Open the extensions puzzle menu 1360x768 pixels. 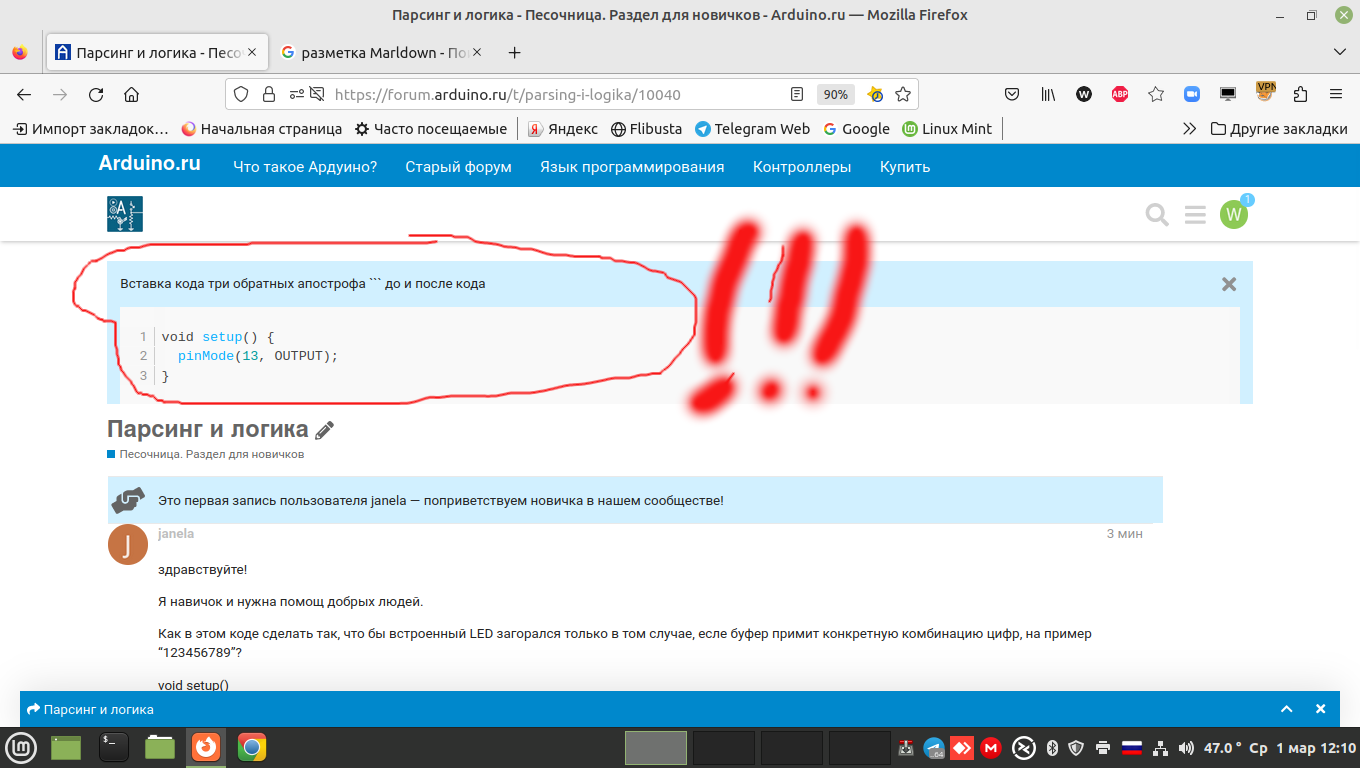1300,94
